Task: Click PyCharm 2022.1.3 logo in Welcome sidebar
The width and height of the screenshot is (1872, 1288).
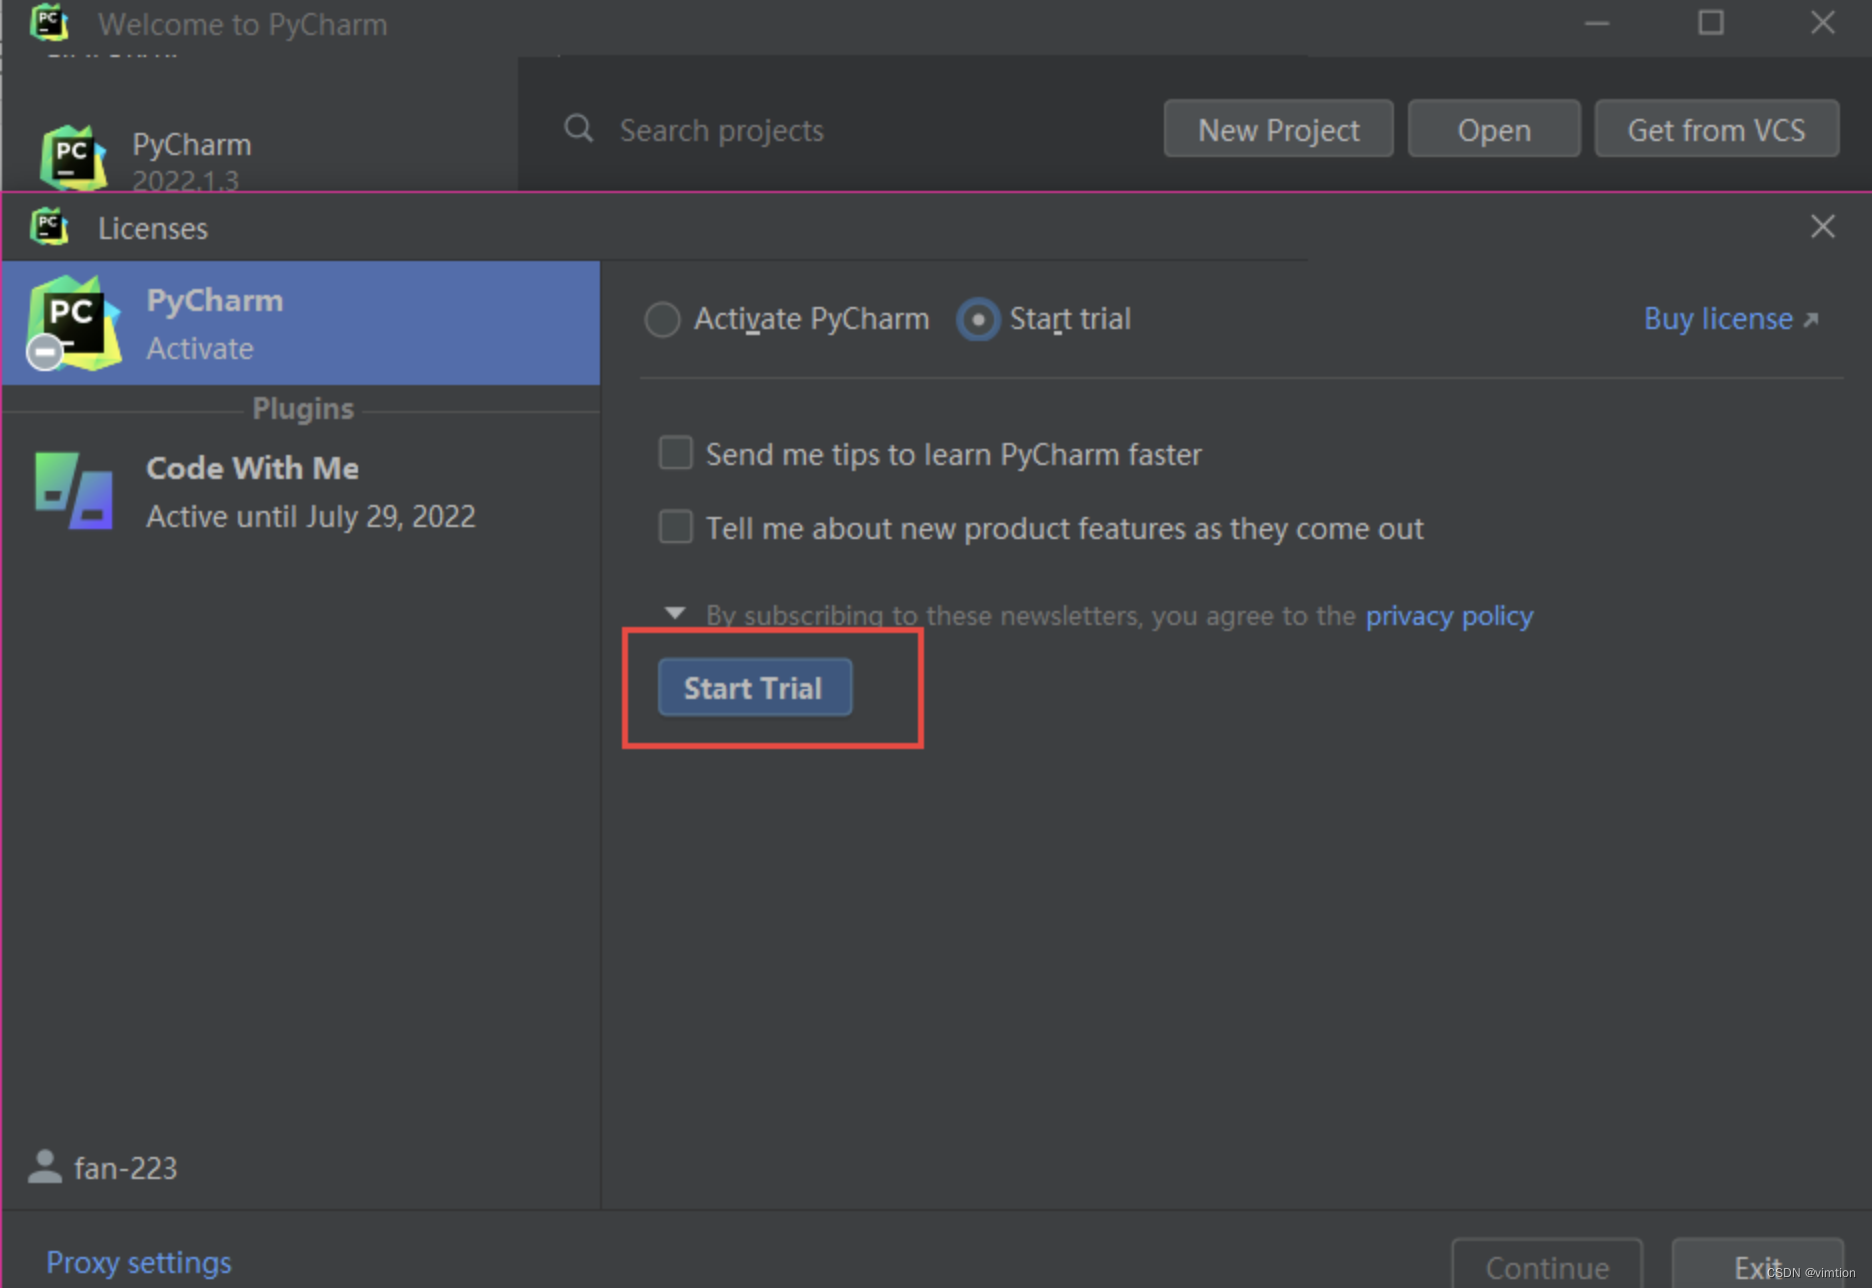Action: (73, 158)
